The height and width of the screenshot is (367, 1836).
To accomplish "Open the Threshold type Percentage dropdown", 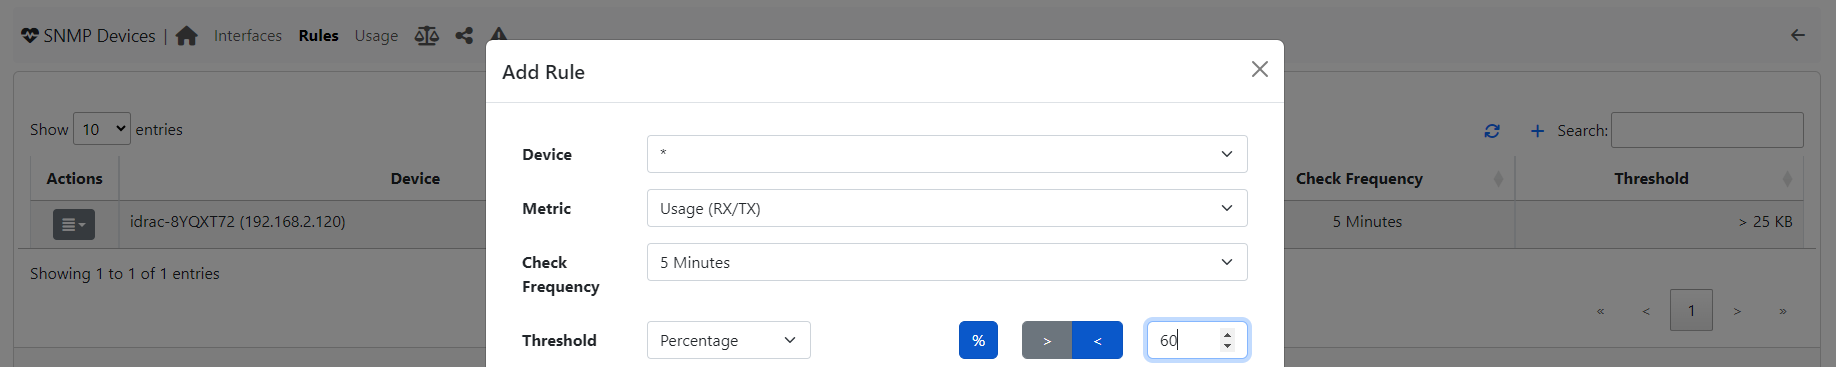I will point(729,340).
